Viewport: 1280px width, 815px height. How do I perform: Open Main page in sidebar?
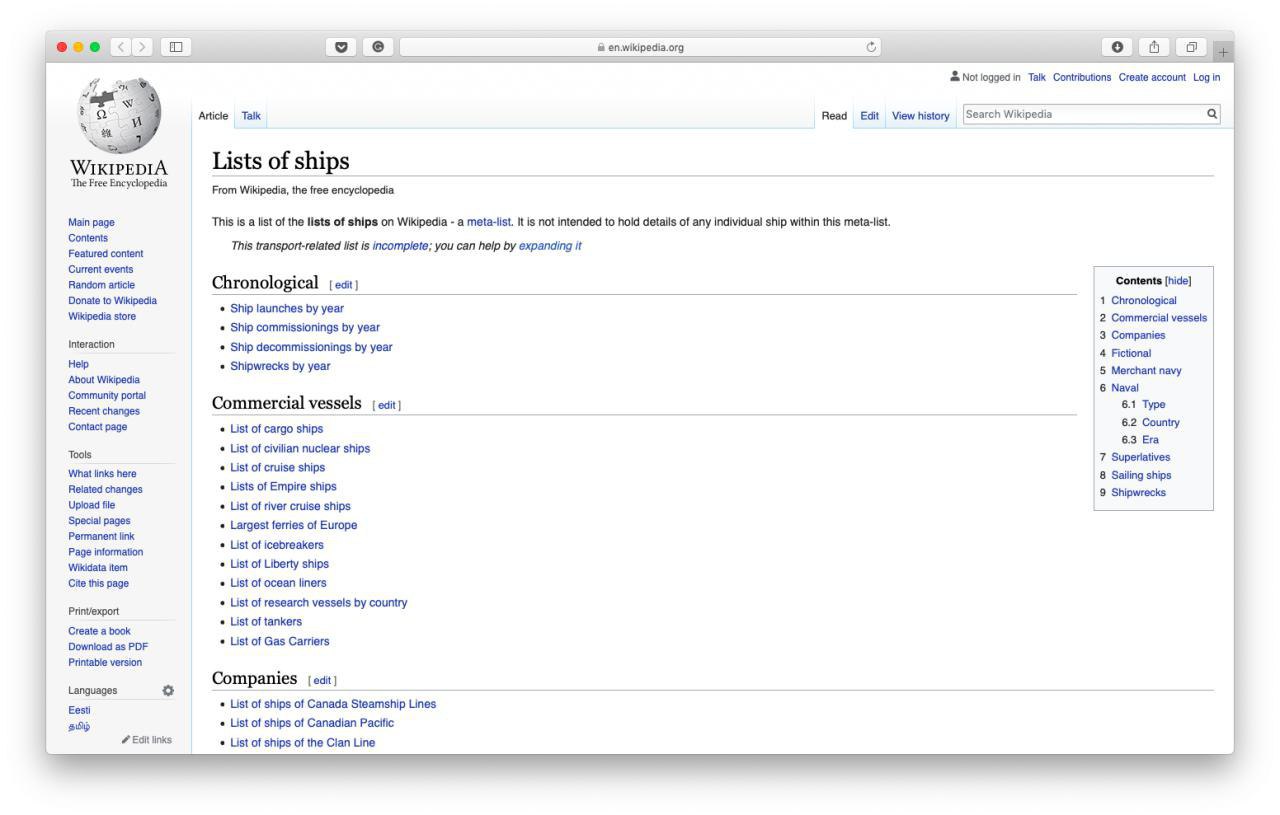click(91, 222)
